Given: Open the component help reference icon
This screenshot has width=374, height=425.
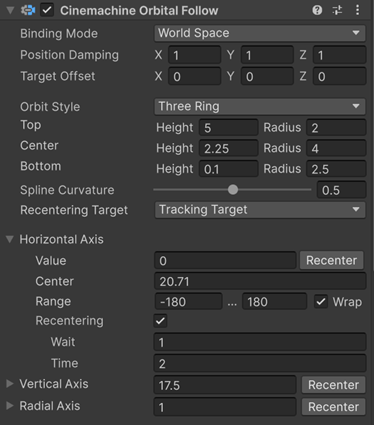Looking at the screenshot, I should 317,10.
